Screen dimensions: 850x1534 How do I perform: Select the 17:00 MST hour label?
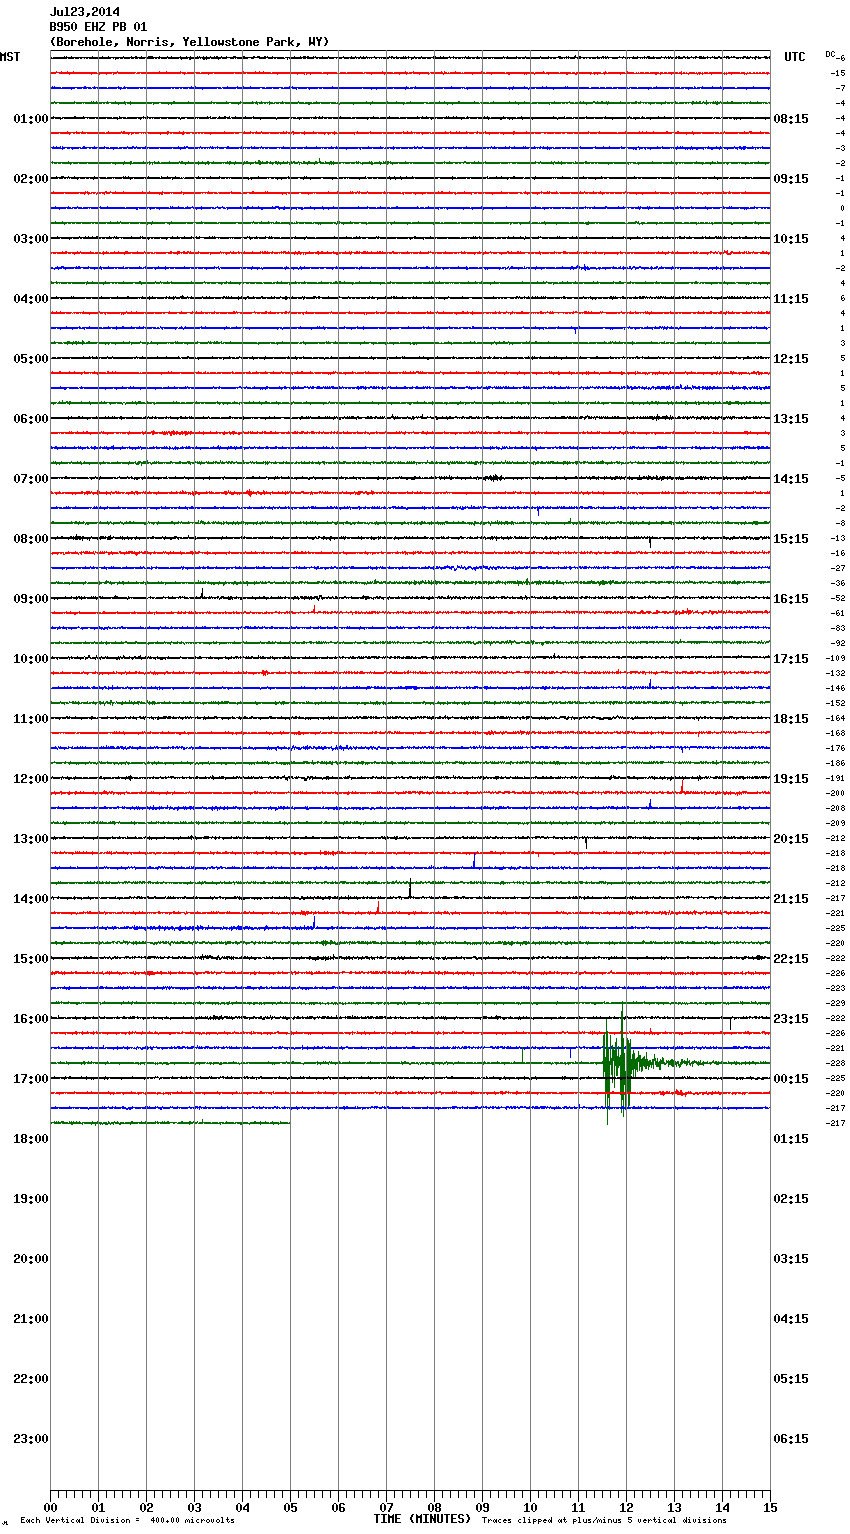(x=31, y=1079)
